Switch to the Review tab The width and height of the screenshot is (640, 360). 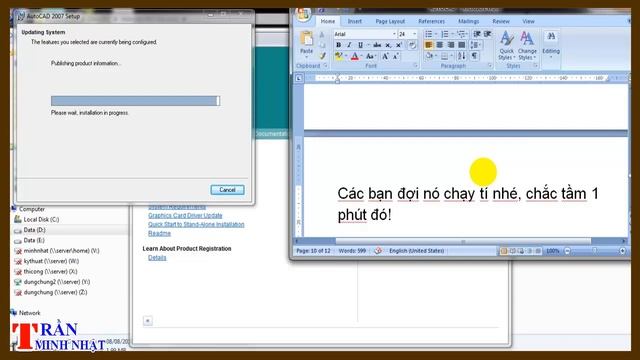(x=501, y=21)
